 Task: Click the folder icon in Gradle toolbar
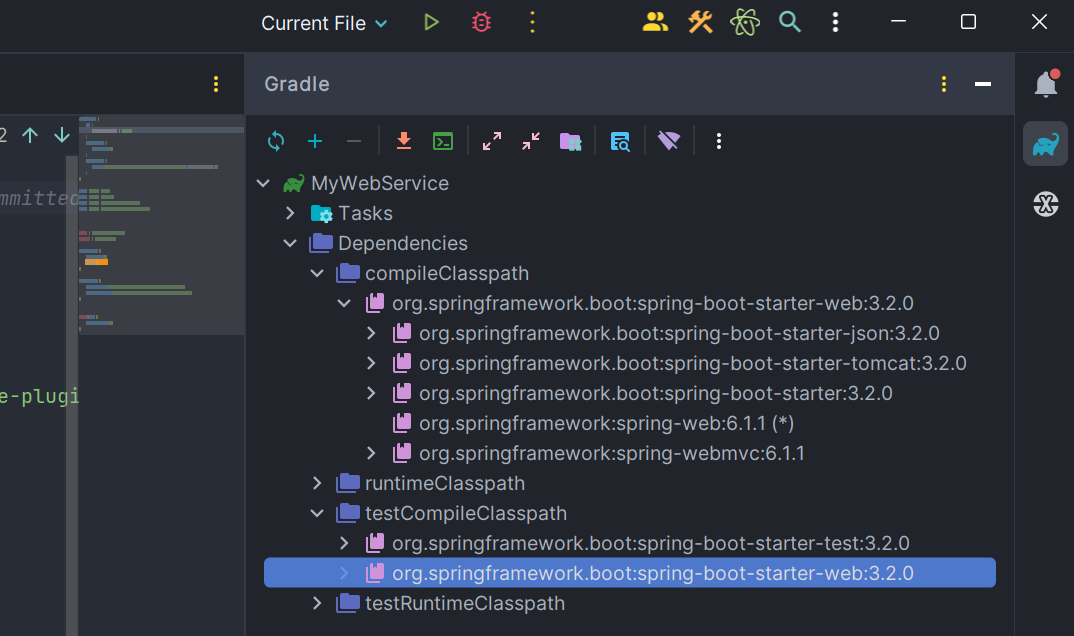point(571,141)
